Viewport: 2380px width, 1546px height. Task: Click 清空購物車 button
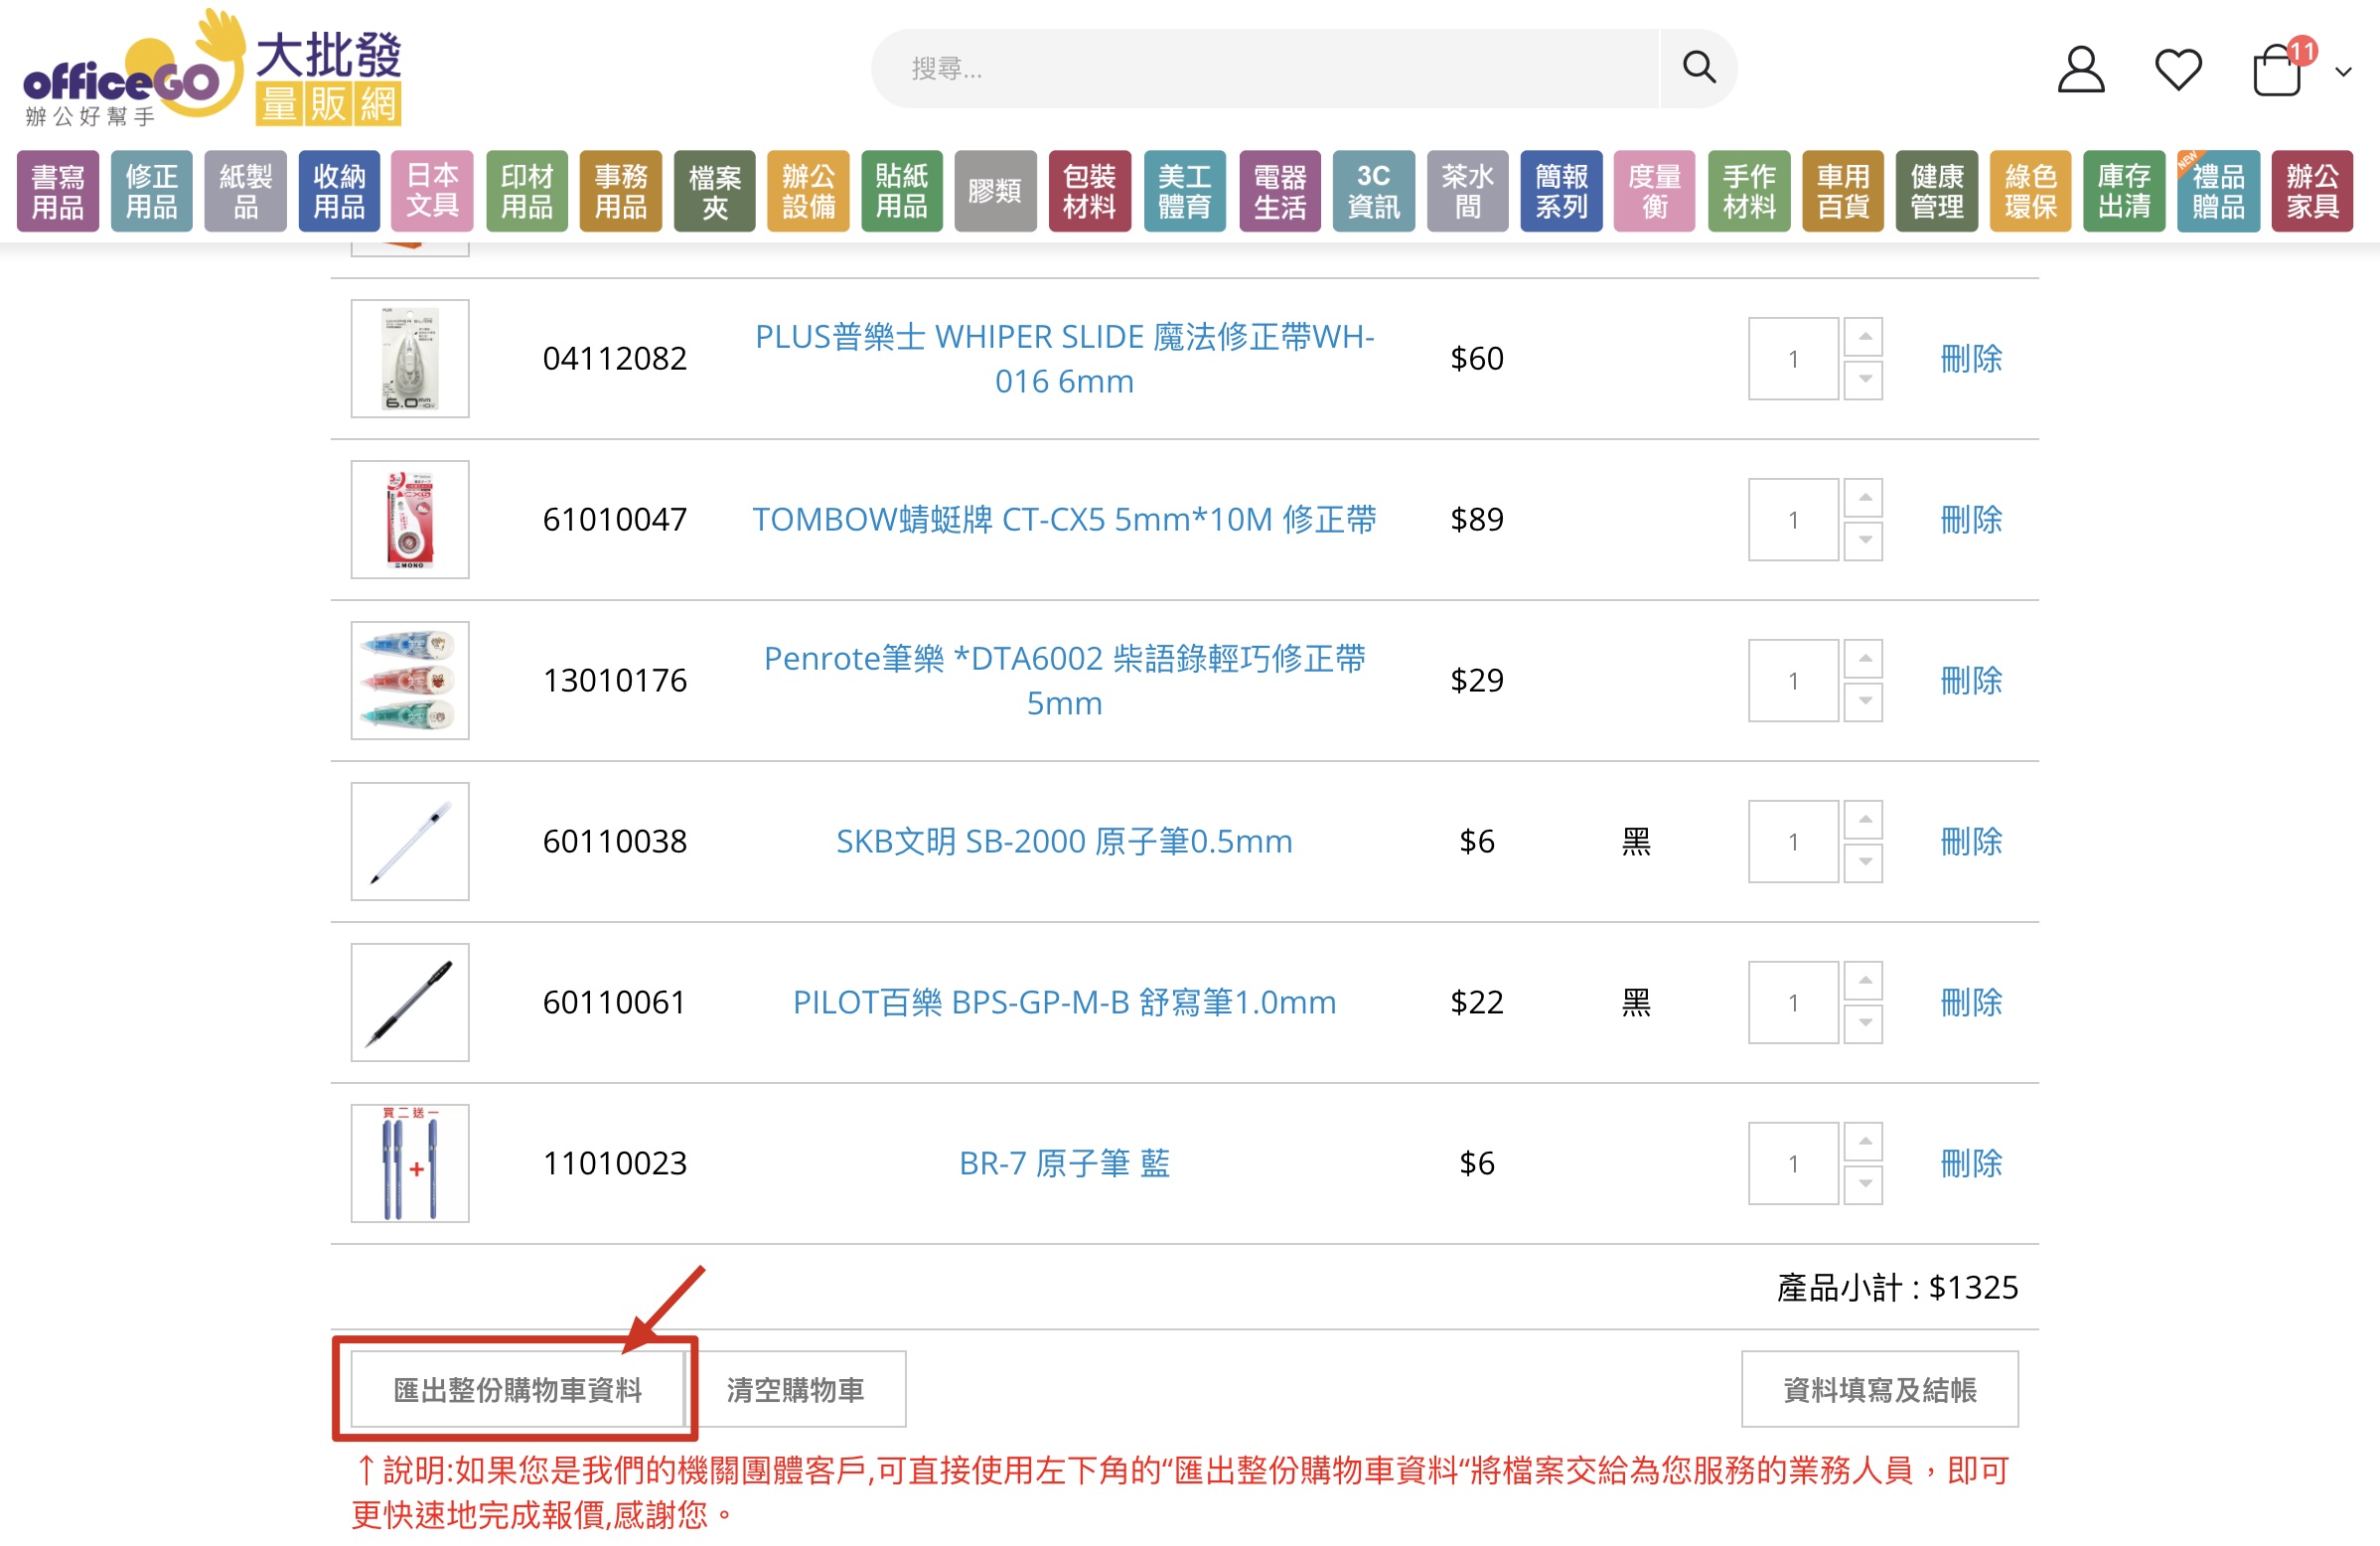tap(795, 1390)
